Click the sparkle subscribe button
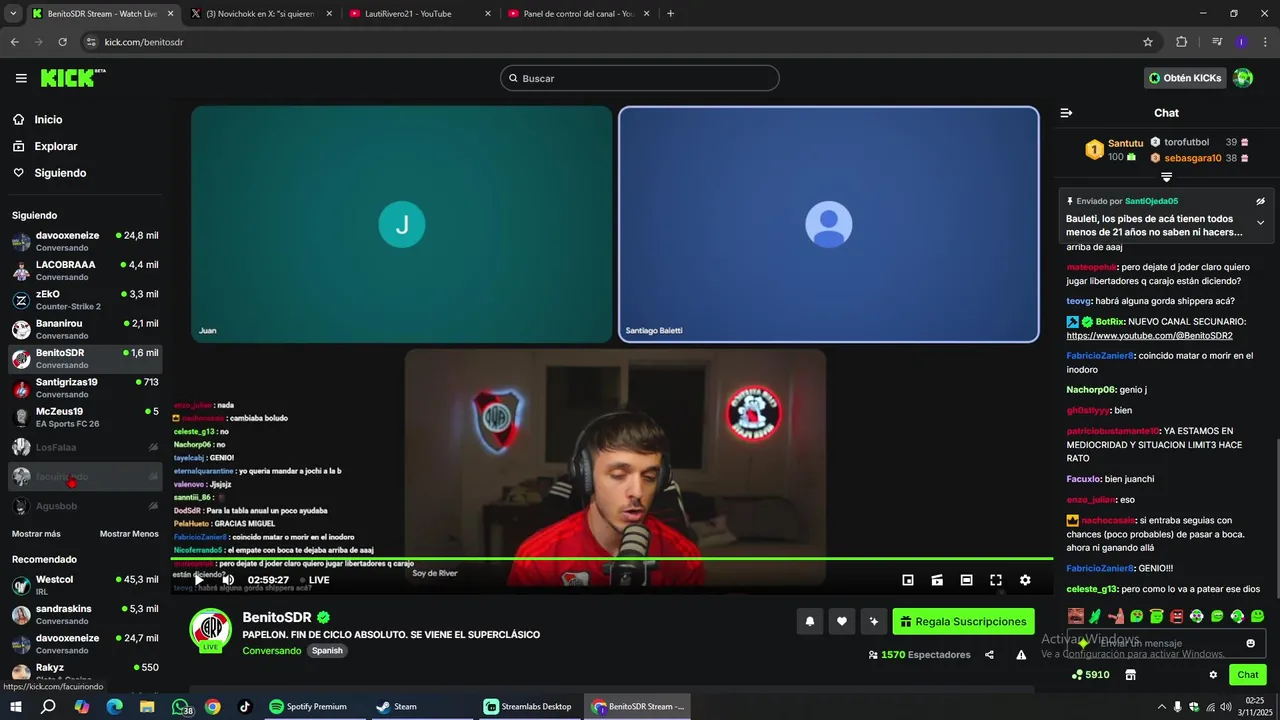Screen dimensions: 1280x720 click(874, 621)
